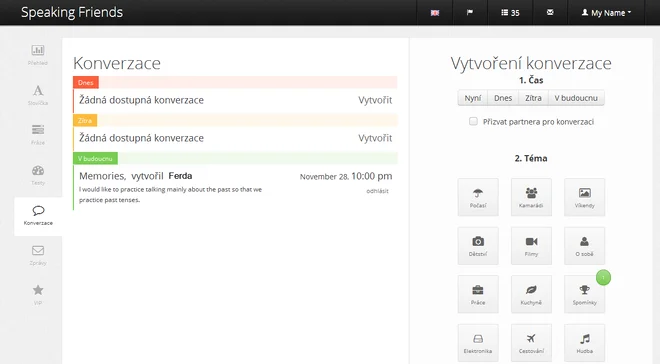Choose the Hudba music topic
Image resolution: width=660 pixels, height=364 pixels.
[585, 343]
